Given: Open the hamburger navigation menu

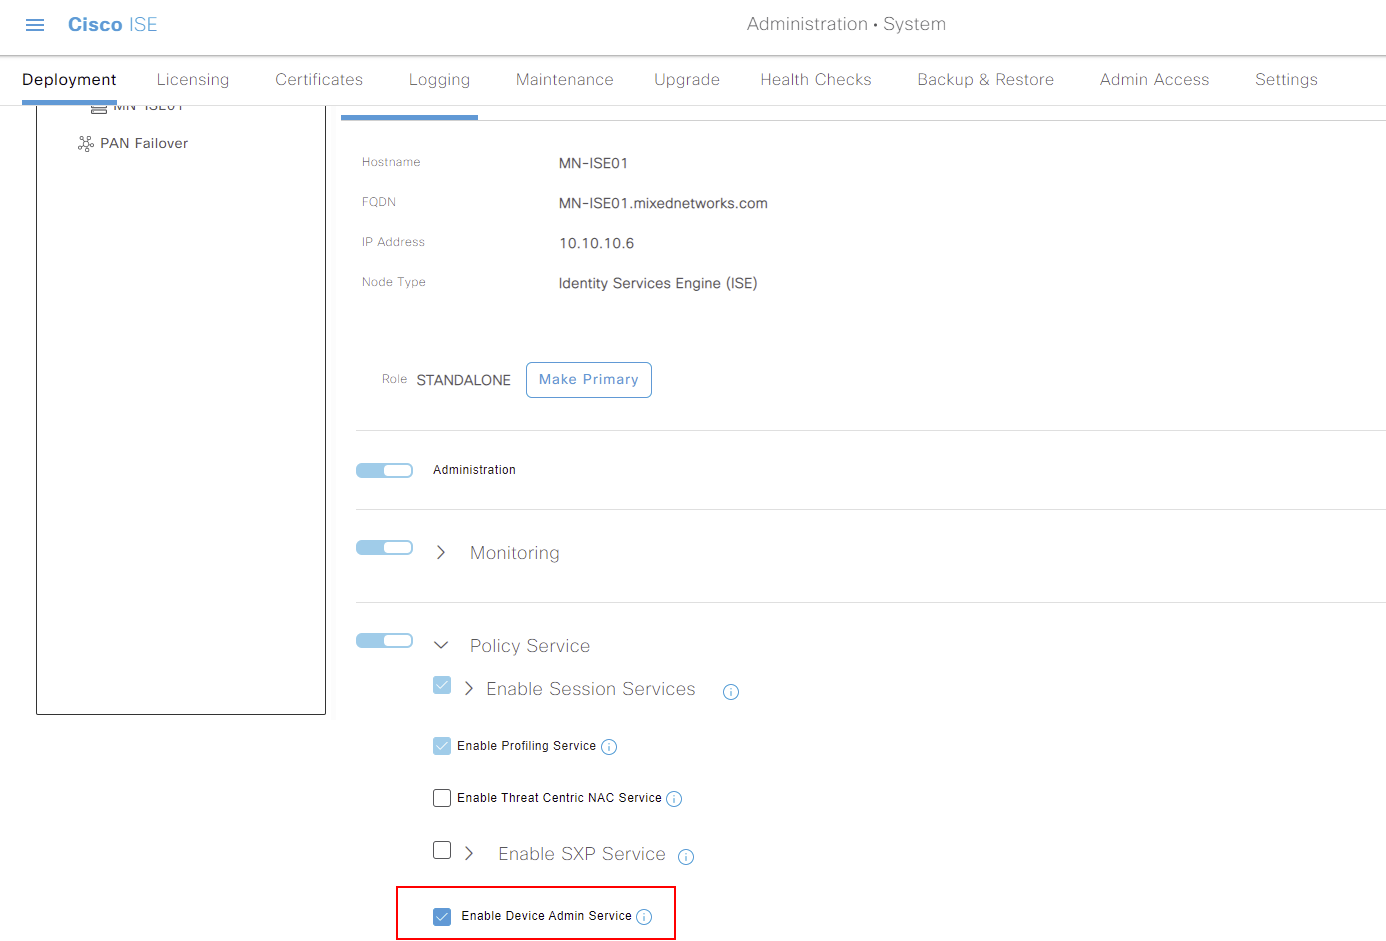Looking at the screenshot, I should point(35,25).
